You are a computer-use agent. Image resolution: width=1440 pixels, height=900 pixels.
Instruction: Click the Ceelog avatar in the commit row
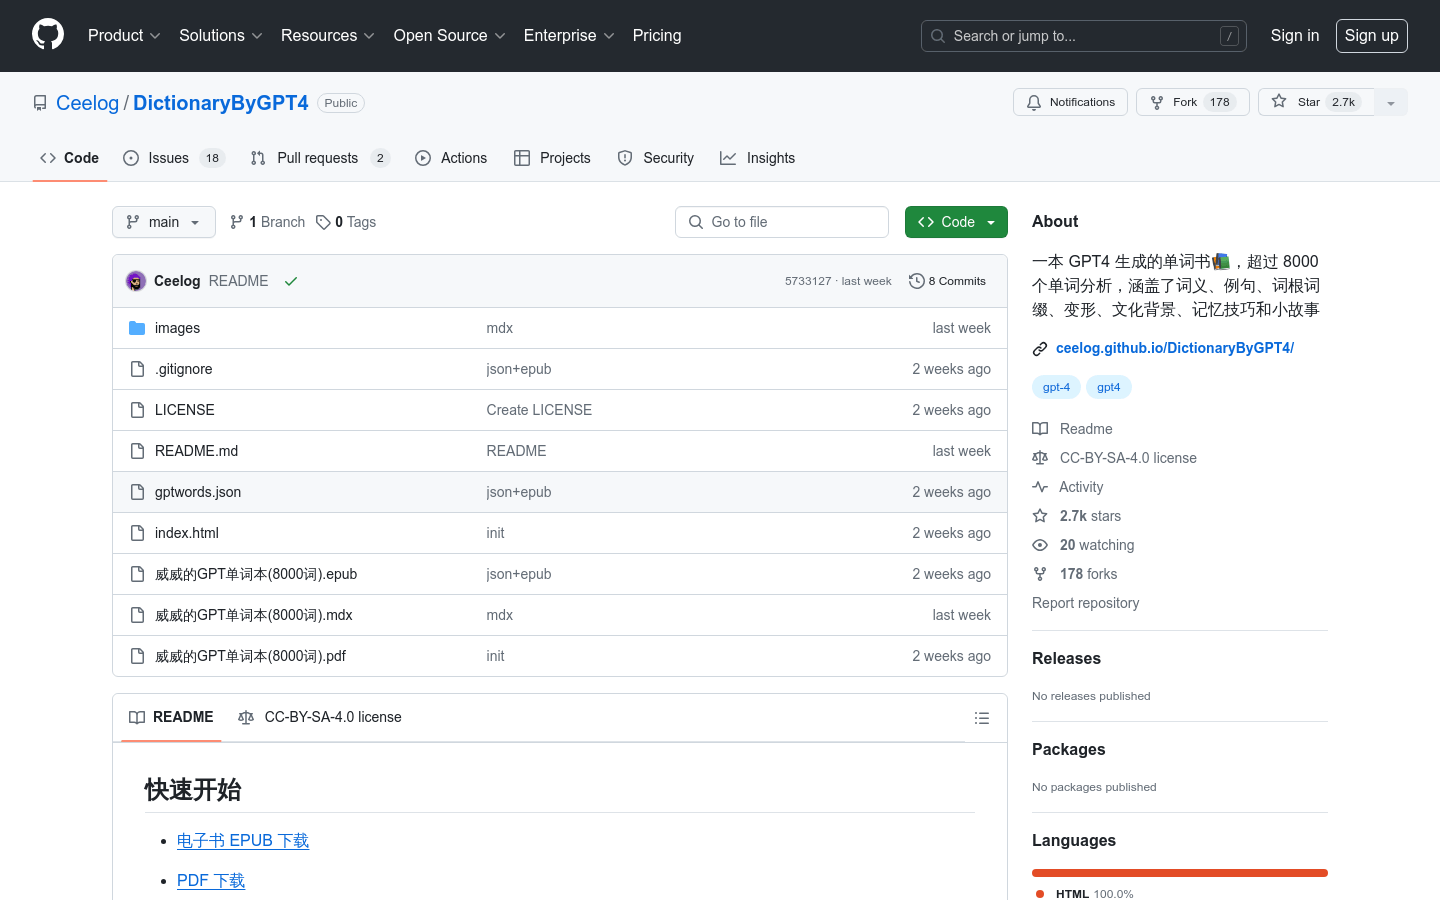tap(136, 281)
